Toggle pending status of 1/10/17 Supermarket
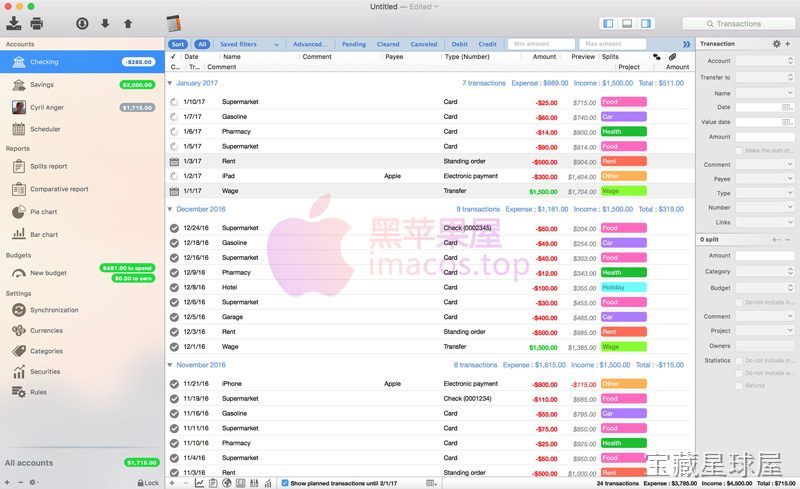This screenshot has height=489, width=800. [174, 102]
